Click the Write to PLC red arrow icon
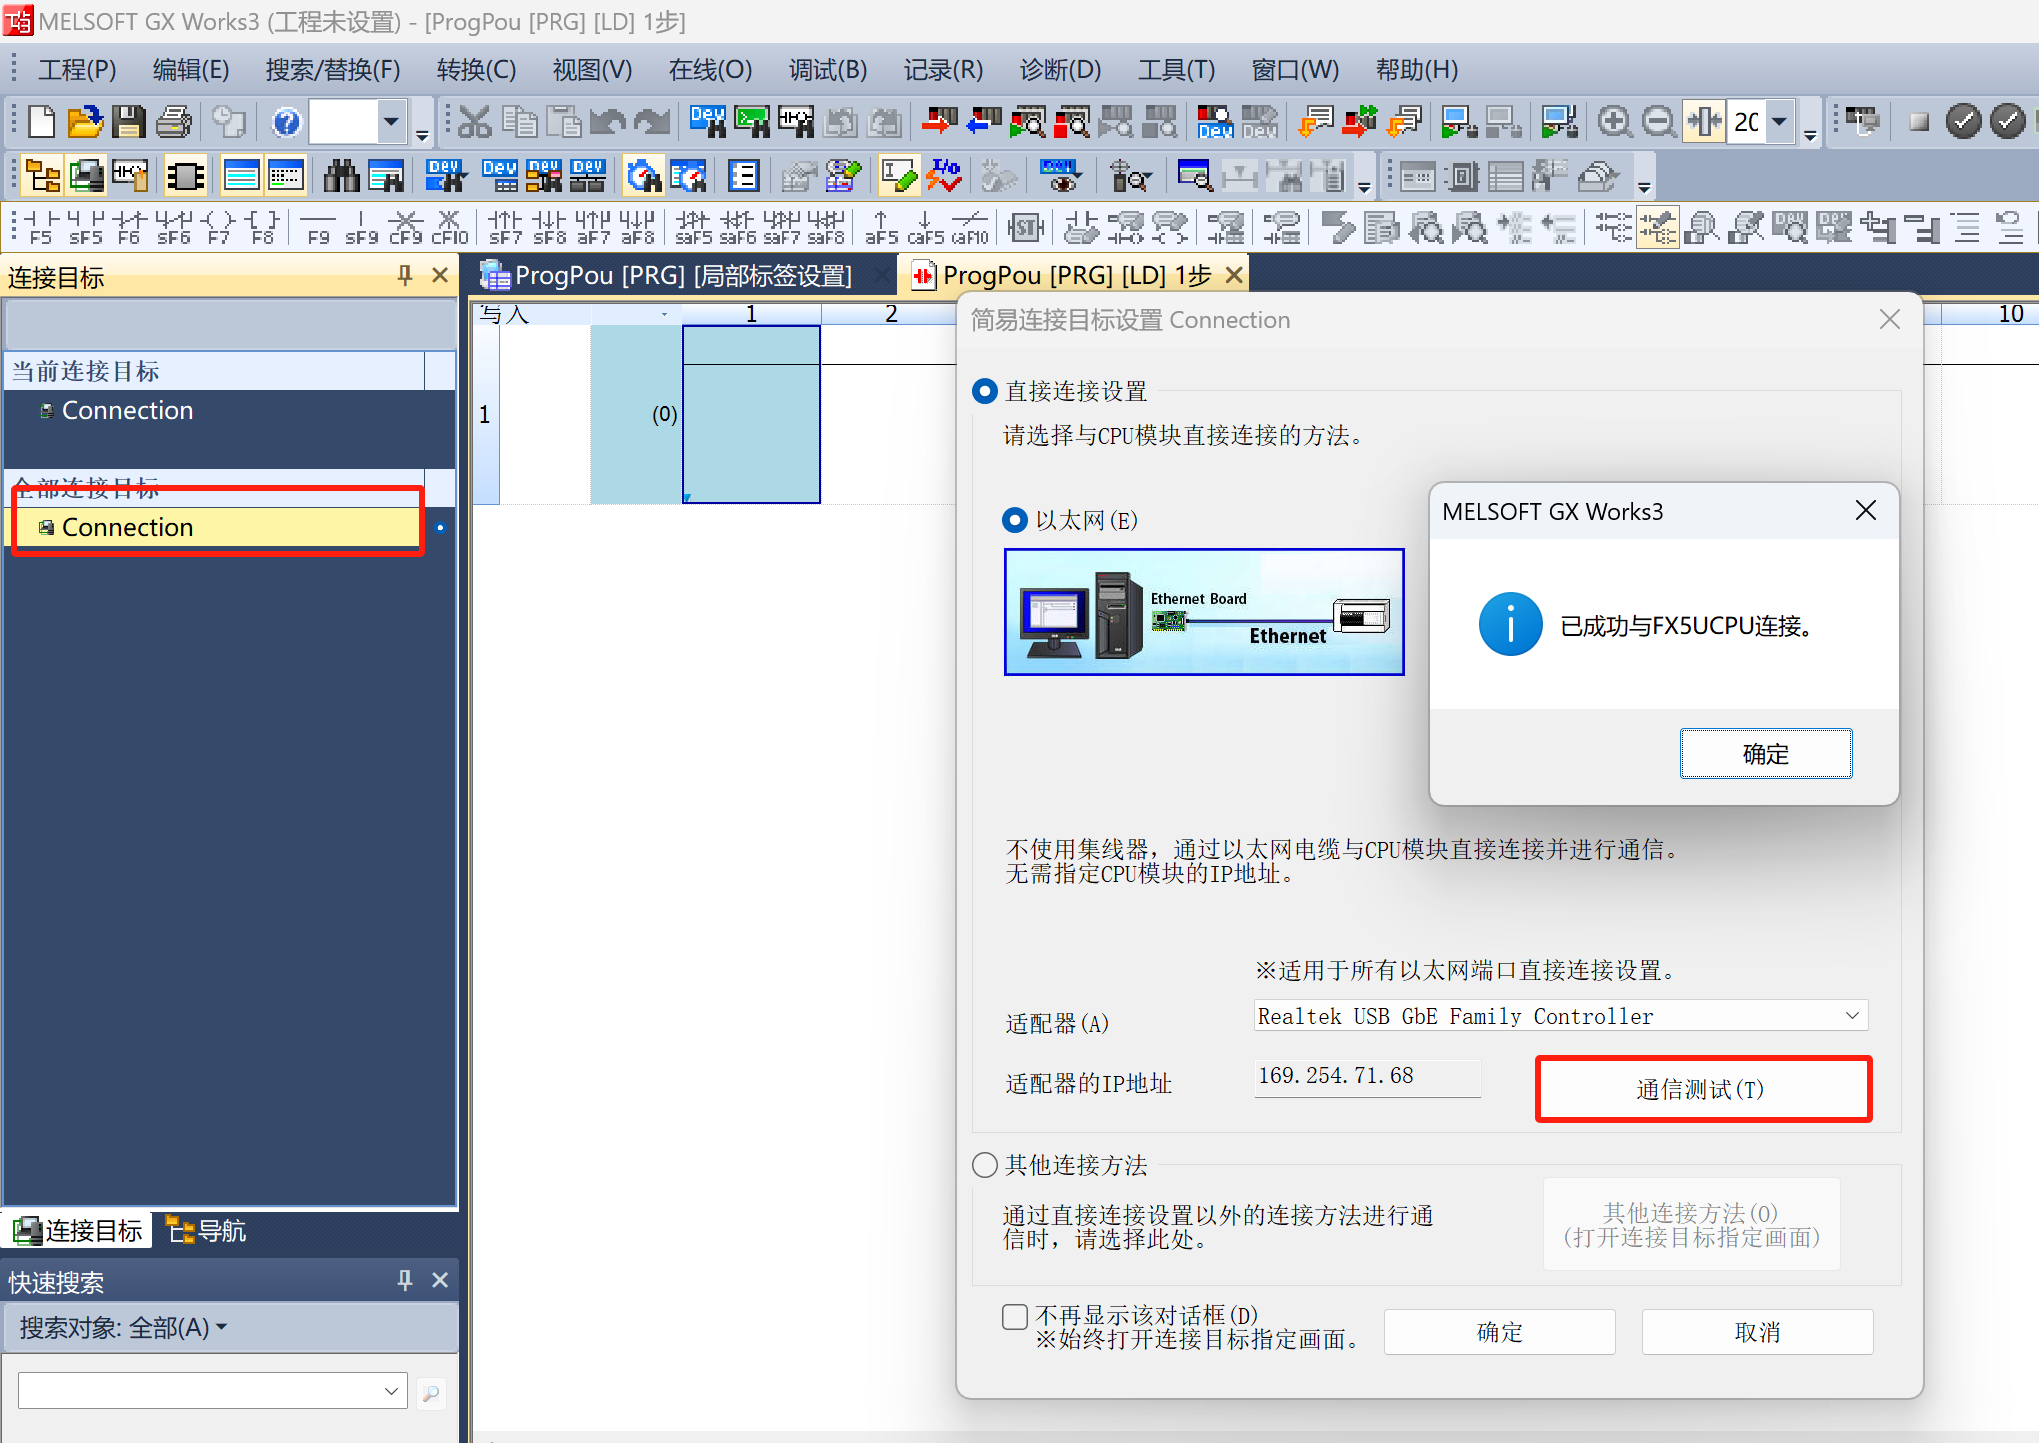The height and width of the screenshot is (1443, 2039). tap(939, 122)
